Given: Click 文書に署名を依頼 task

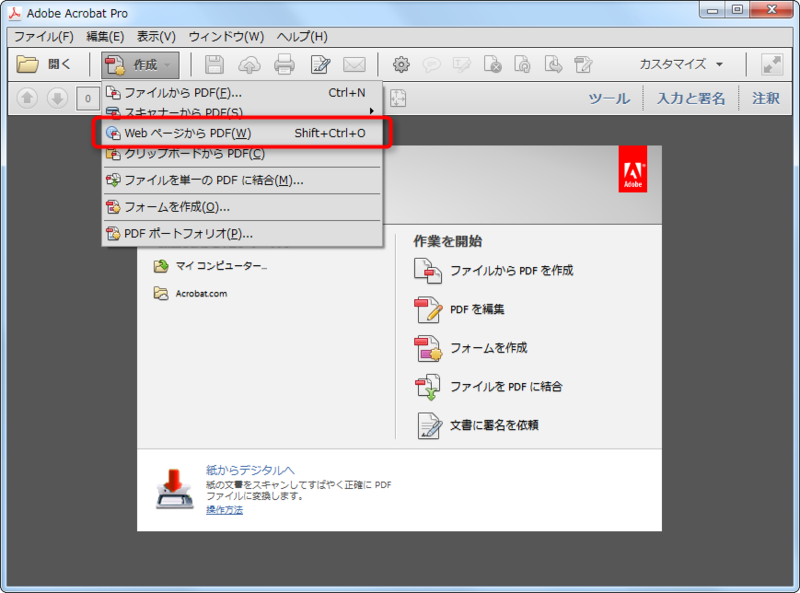Looking at the screenshot, I should [494, 425].
